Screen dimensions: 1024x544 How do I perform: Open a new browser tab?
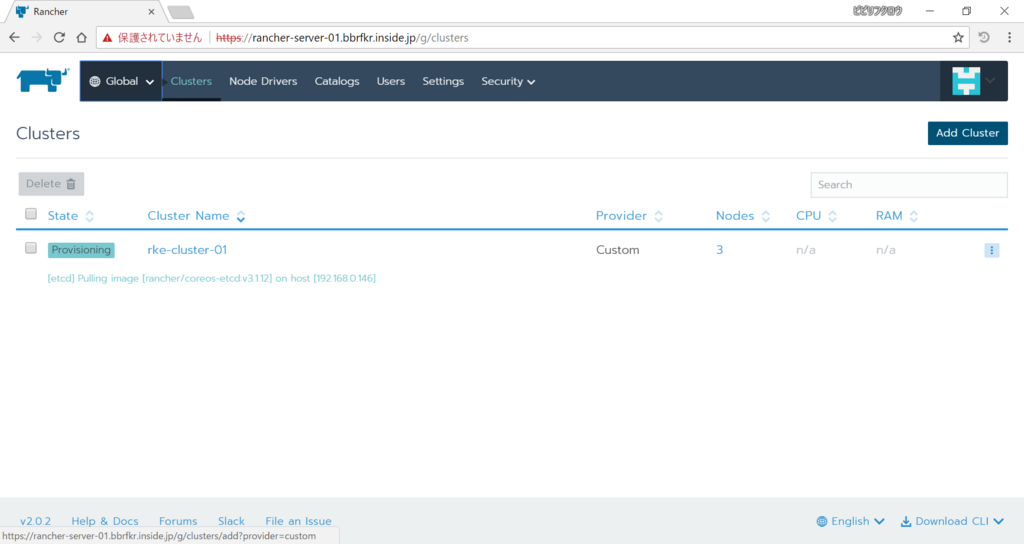point(180,12)
